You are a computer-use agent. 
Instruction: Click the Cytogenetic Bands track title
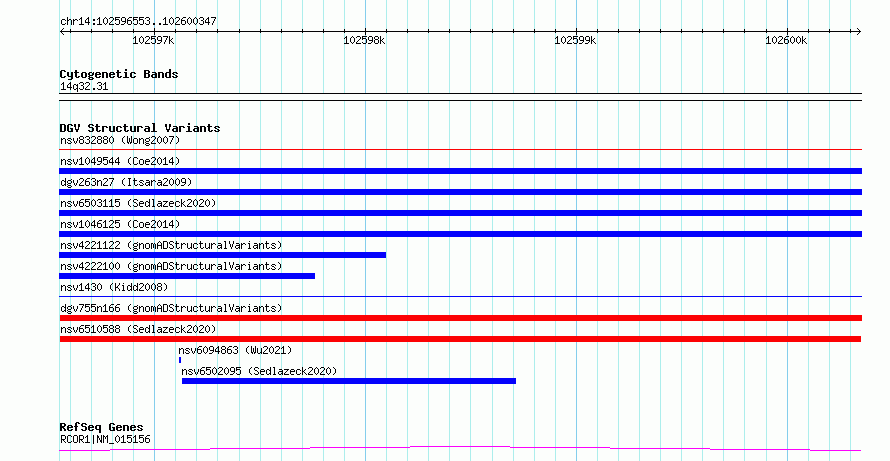point(119,74)
